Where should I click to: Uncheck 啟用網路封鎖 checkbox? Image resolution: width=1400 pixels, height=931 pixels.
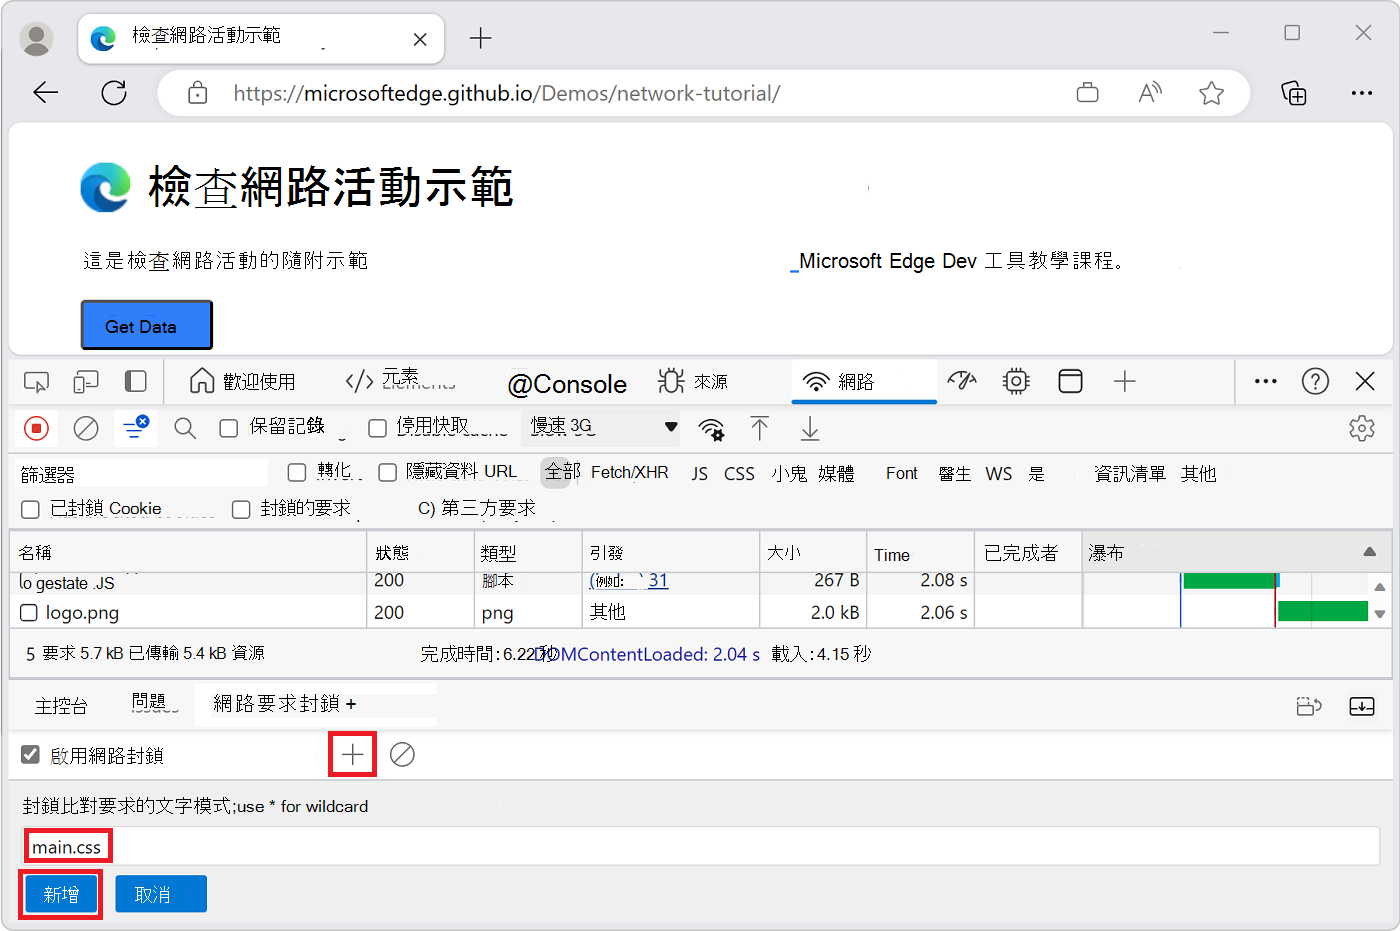pyautogui.click(x=31, y=755)
